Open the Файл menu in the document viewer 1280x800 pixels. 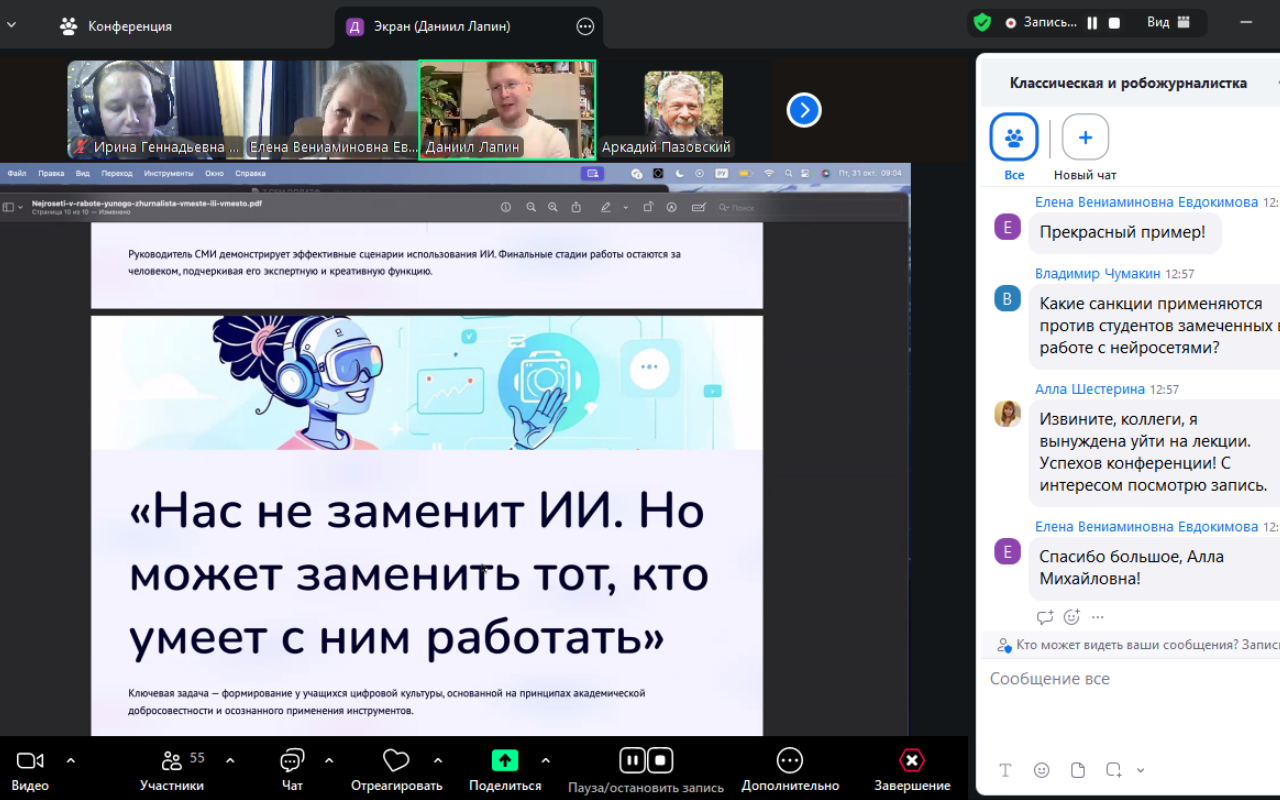[15, 172]
